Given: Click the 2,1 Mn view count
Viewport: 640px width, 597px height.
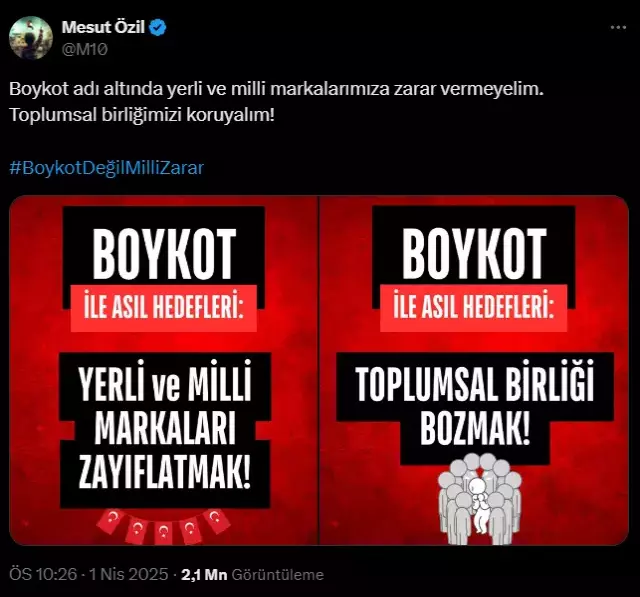Looking at the screenshot, I should tap(204, 574).
